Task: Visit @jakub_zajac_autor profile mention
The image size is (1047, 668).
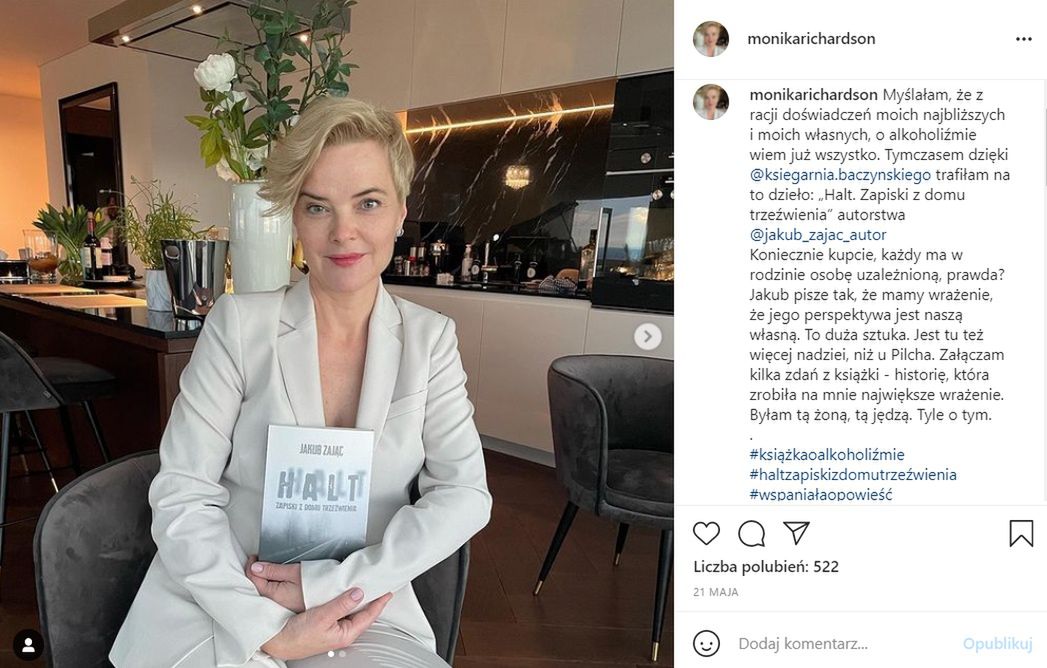Action: point(818,235)
